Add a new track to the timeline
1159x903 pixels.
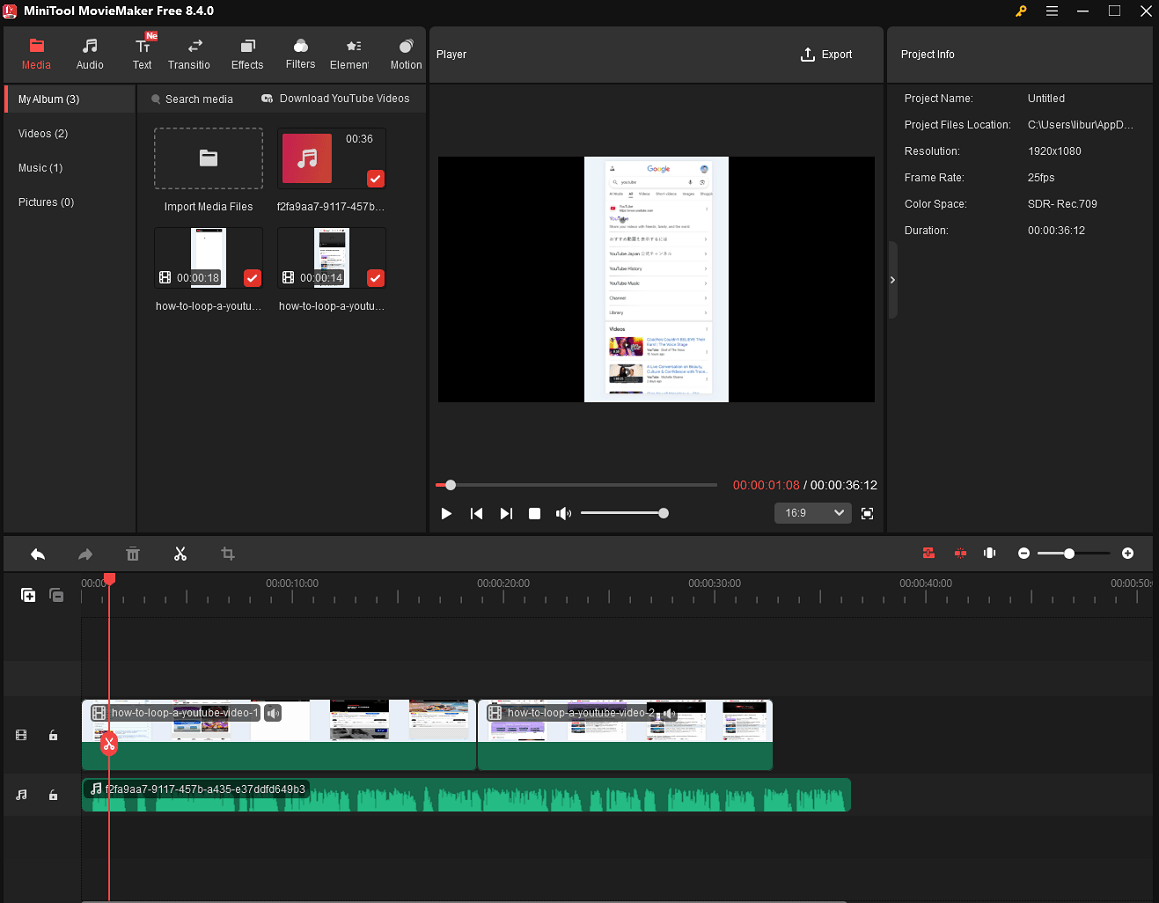pyautogui.click(x=28, y=594)
